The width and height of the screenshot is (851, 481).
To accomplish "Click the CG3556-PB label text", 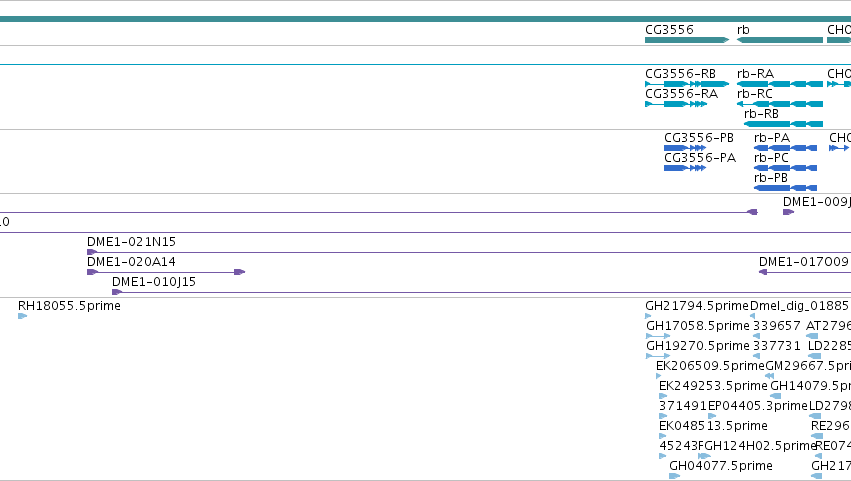I will [699, 137].
